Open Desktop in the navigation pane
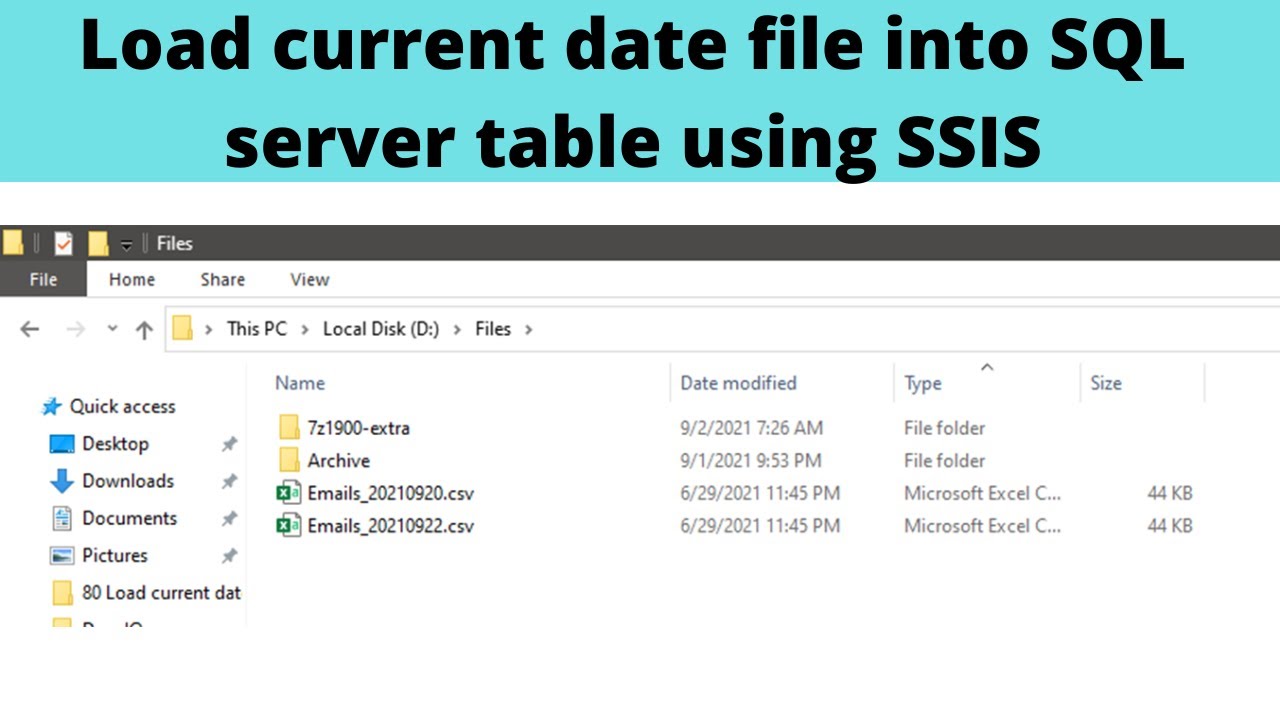The height and width of the screenshot is (720, 1280). [115, 443]
